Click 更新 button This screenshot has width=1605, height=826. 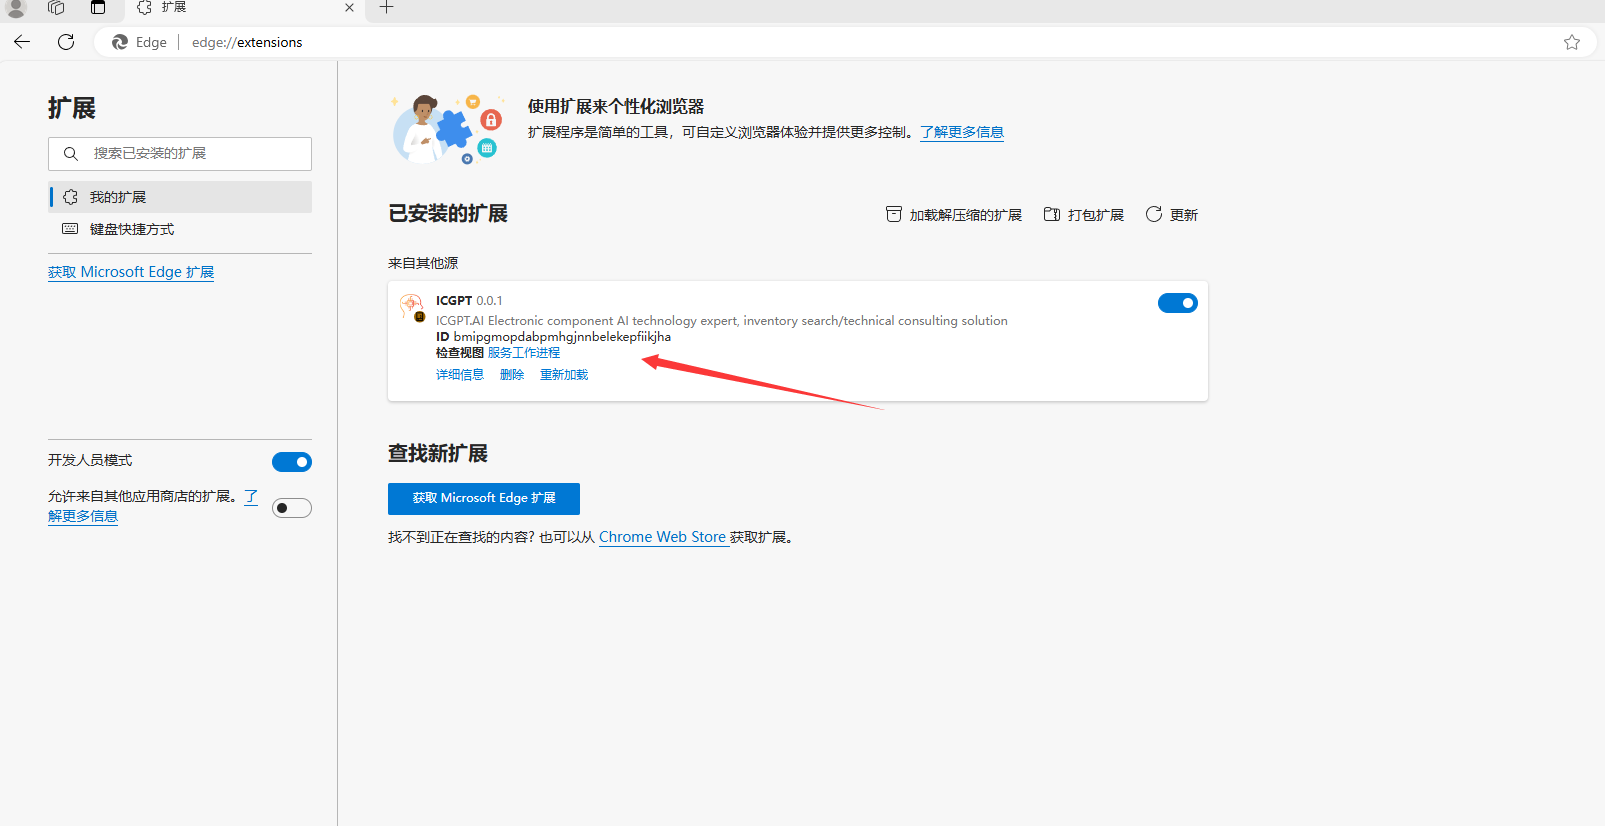click(x=1171, y=215)
